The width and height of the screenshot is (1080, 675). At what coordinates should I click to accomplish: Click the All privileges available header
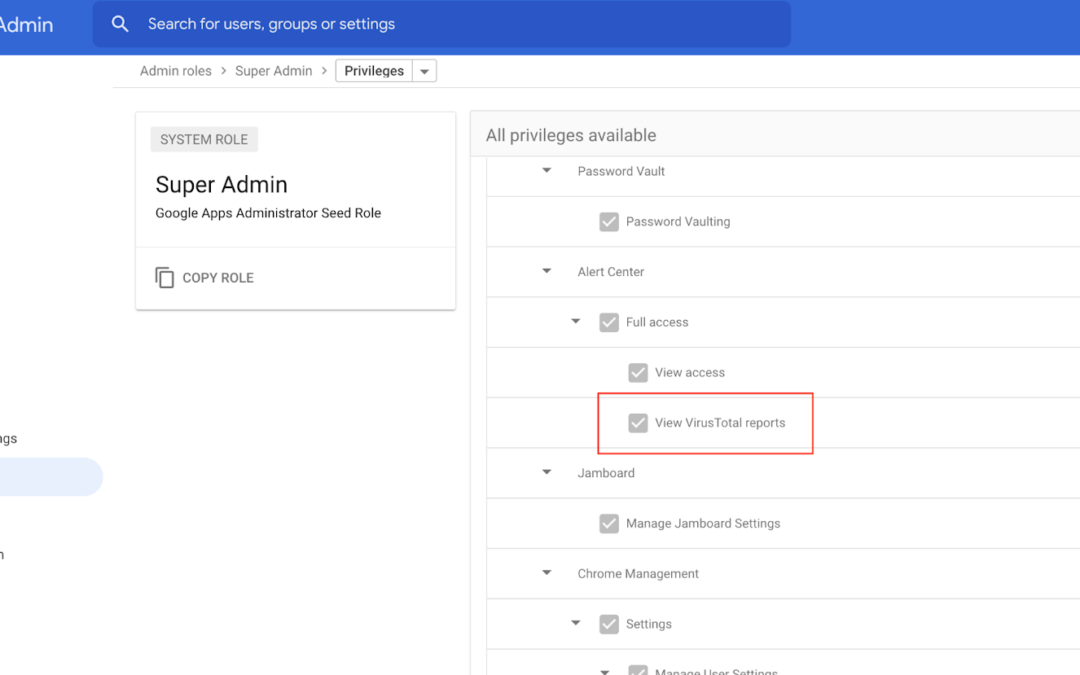pos(571,135)
